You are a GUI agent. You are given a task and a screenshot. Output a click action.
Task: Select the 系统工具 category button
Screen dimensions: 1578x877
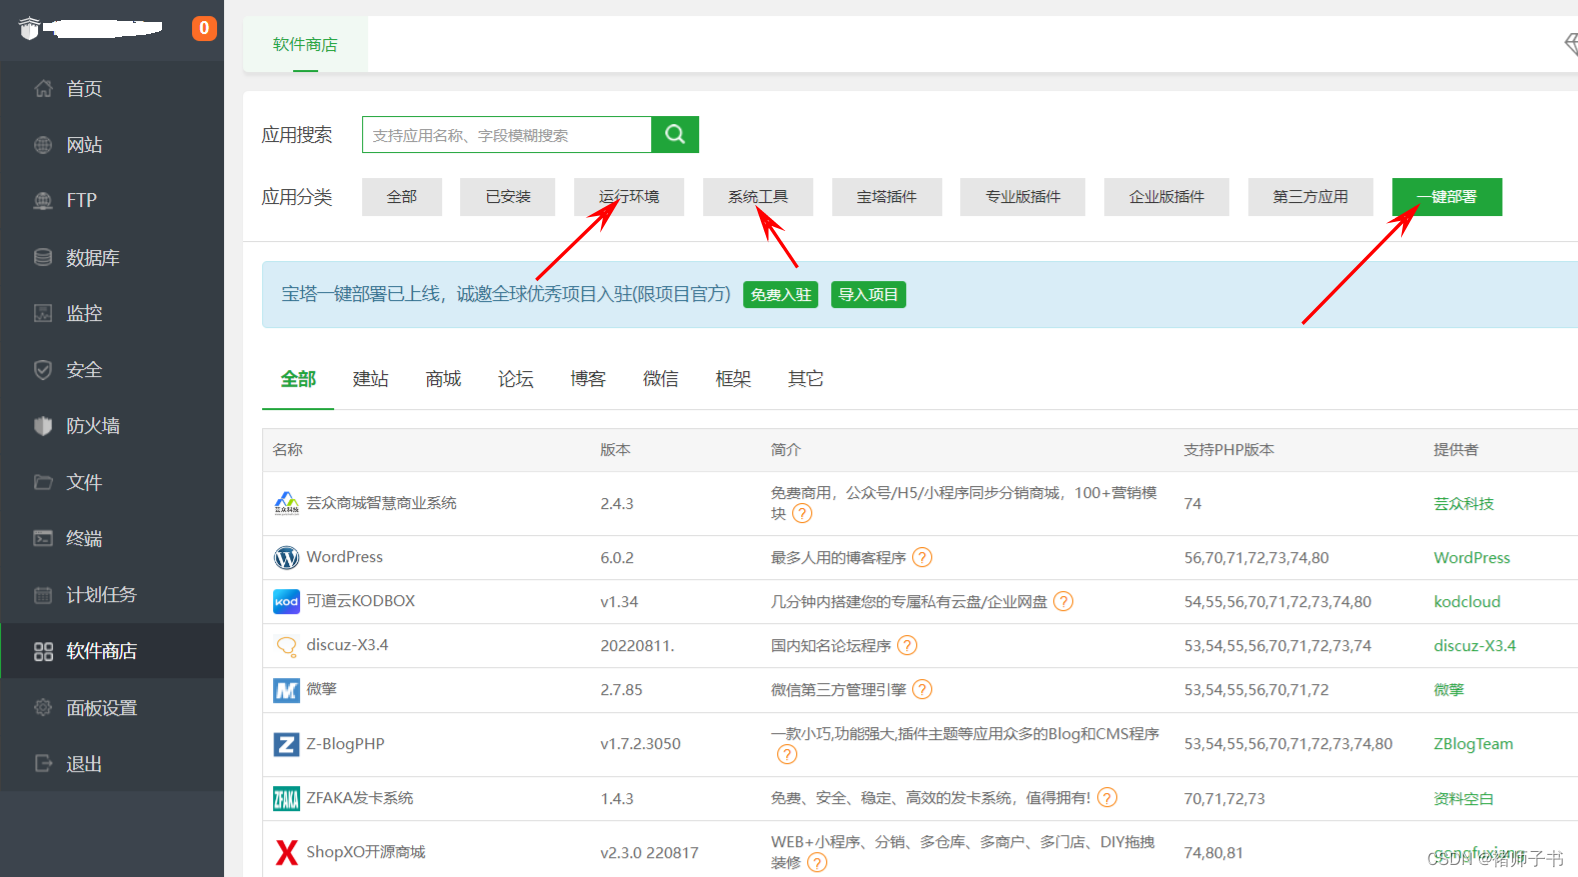tap(758, 197)
